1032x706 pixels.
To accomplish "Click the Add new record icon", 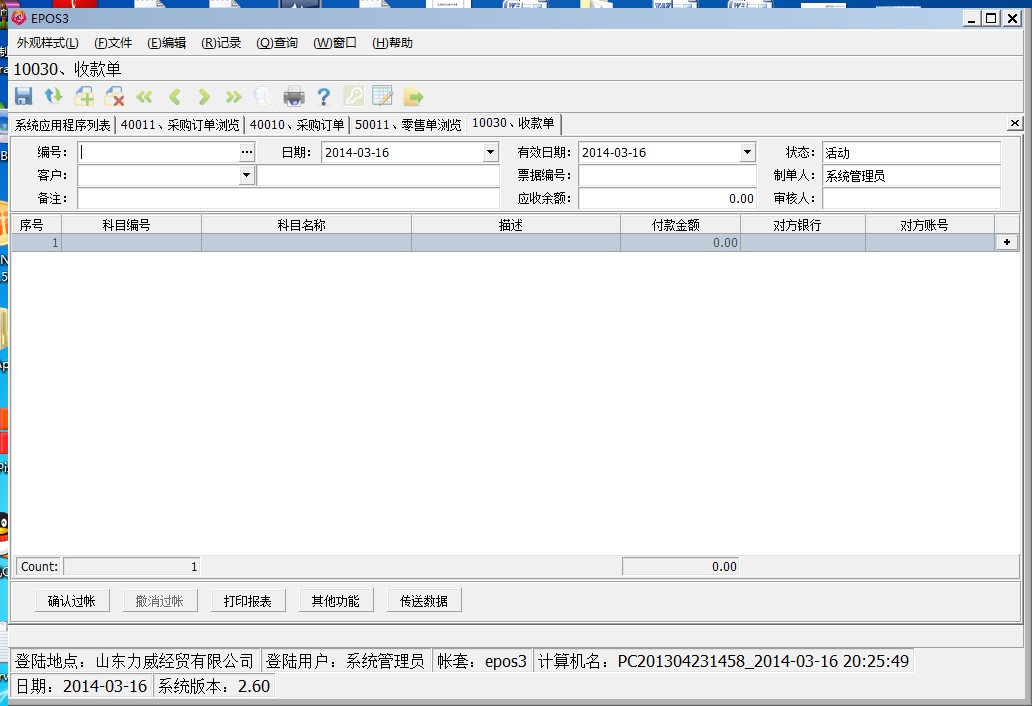I will pyautogui.click(x=84, y=96).
